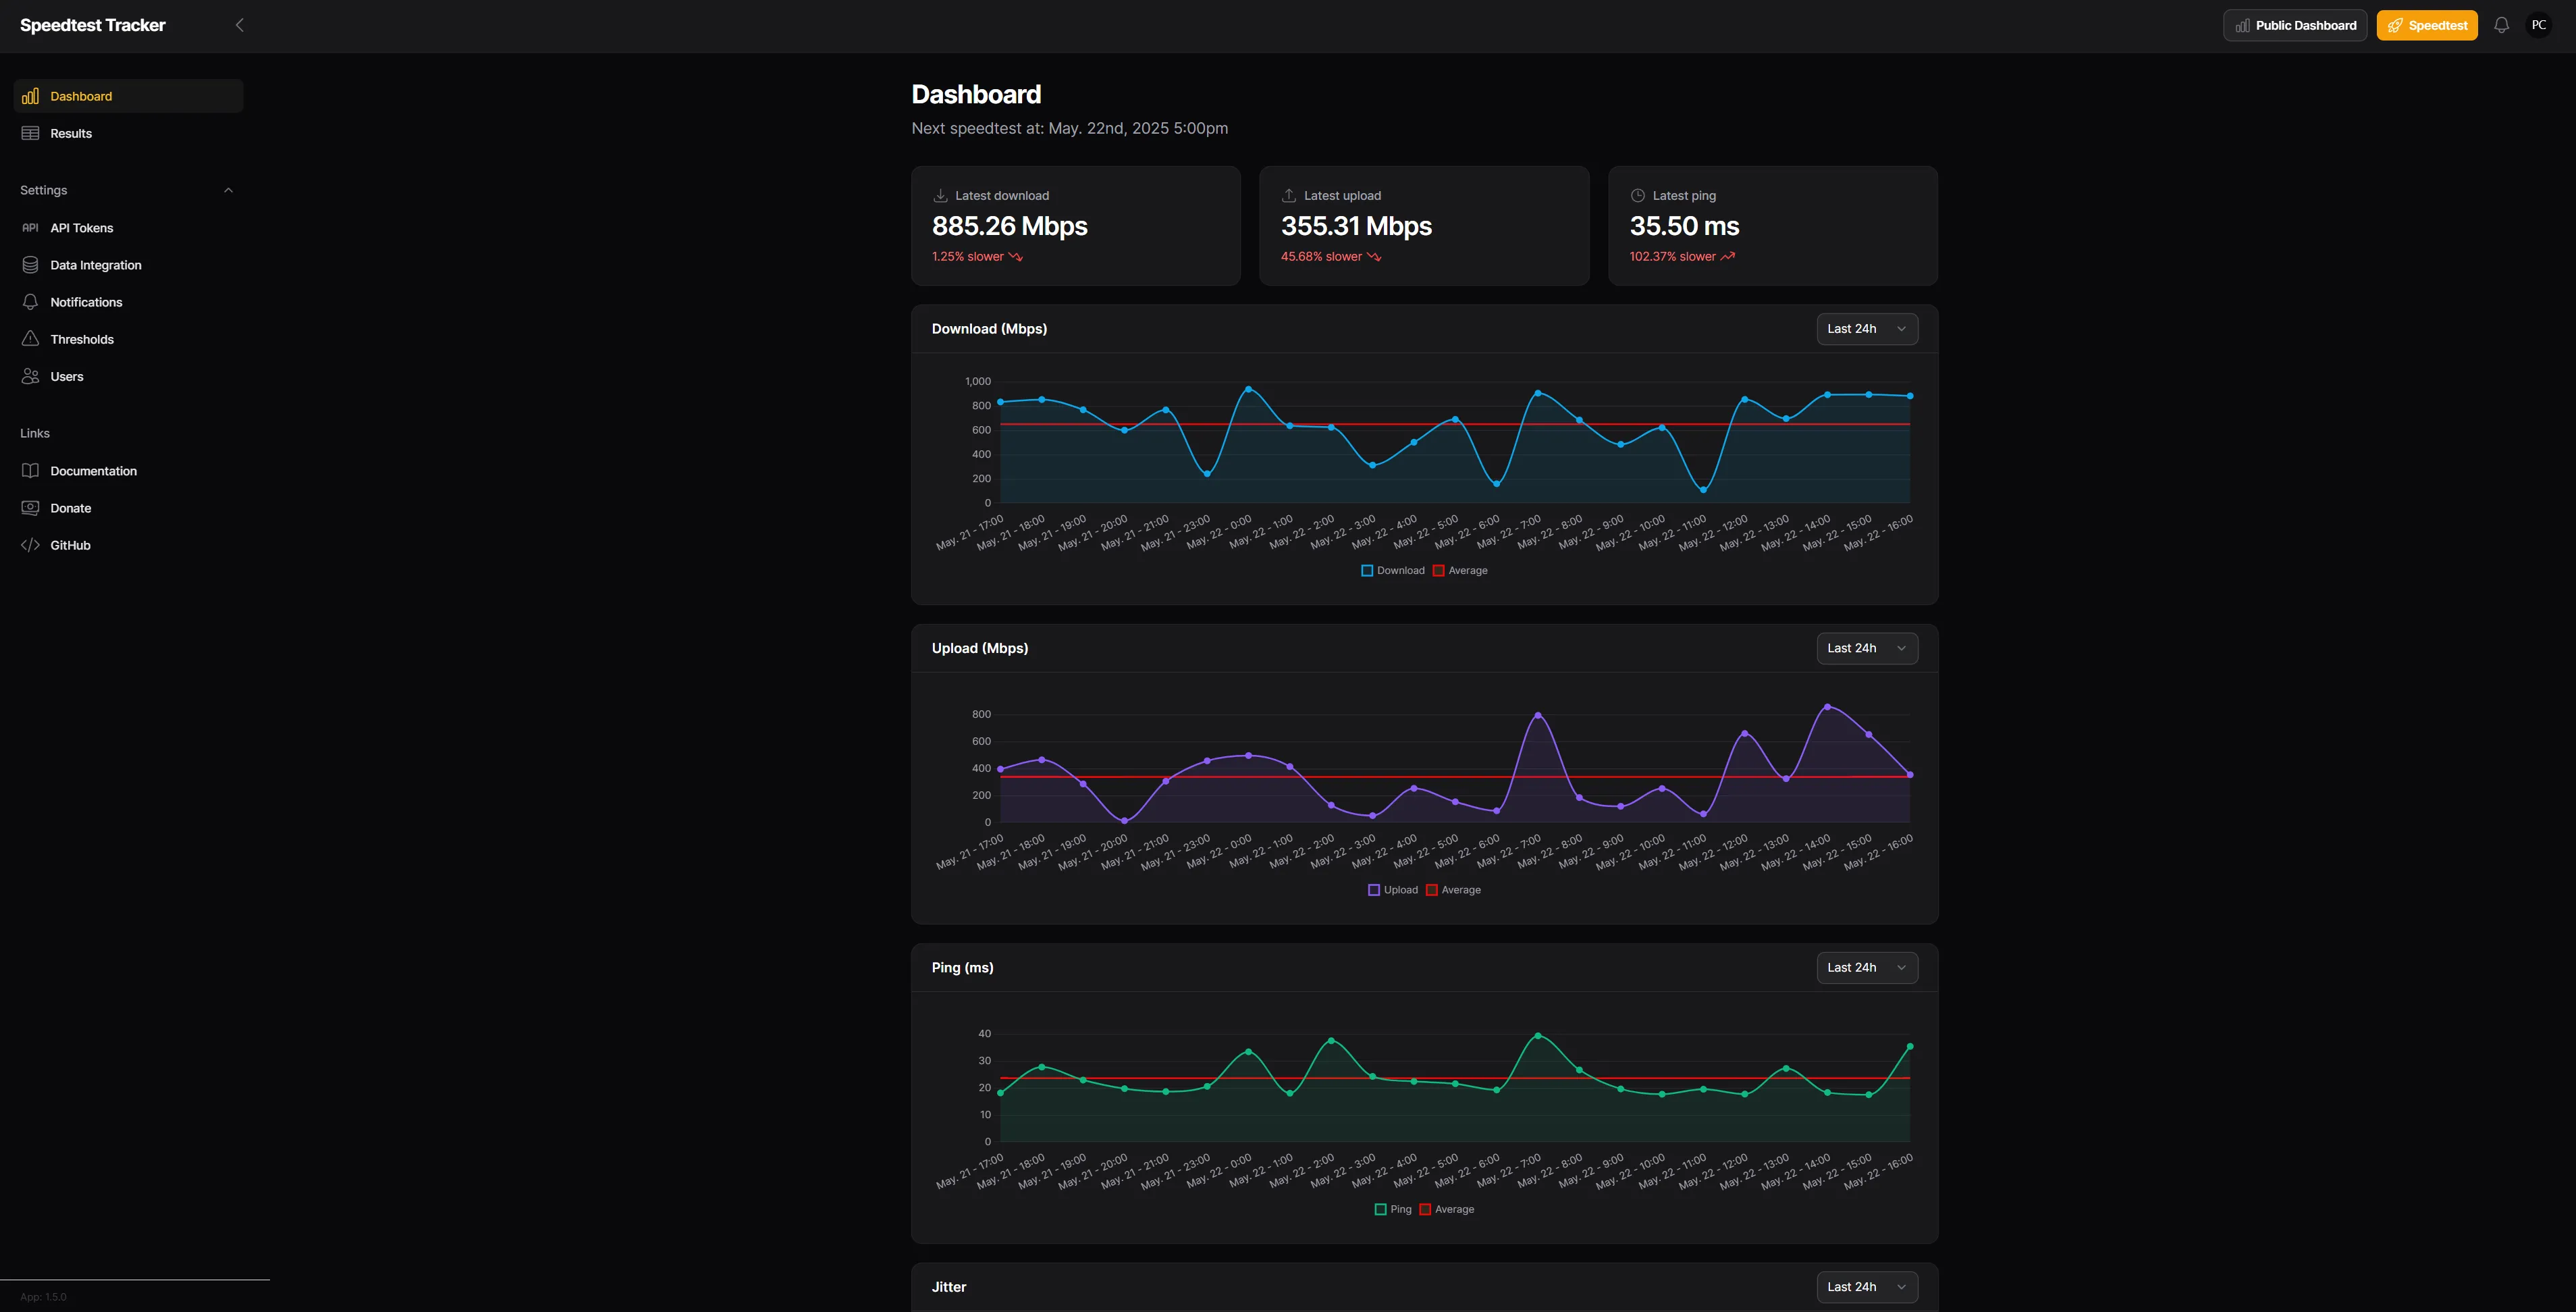Open the Public Dashboard
This screenshot has height=1312, width=2576.
click(2294, 24)
